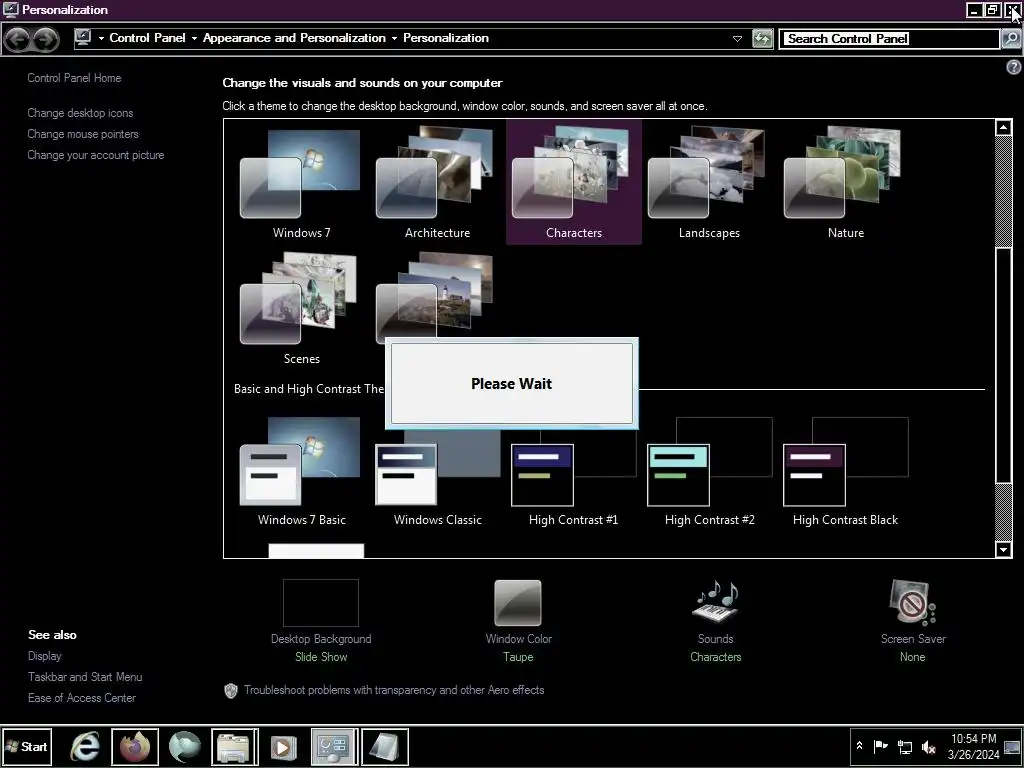Click Troubleshoot problems with transparency link
1024x768 pixels.
pos(394,690)
